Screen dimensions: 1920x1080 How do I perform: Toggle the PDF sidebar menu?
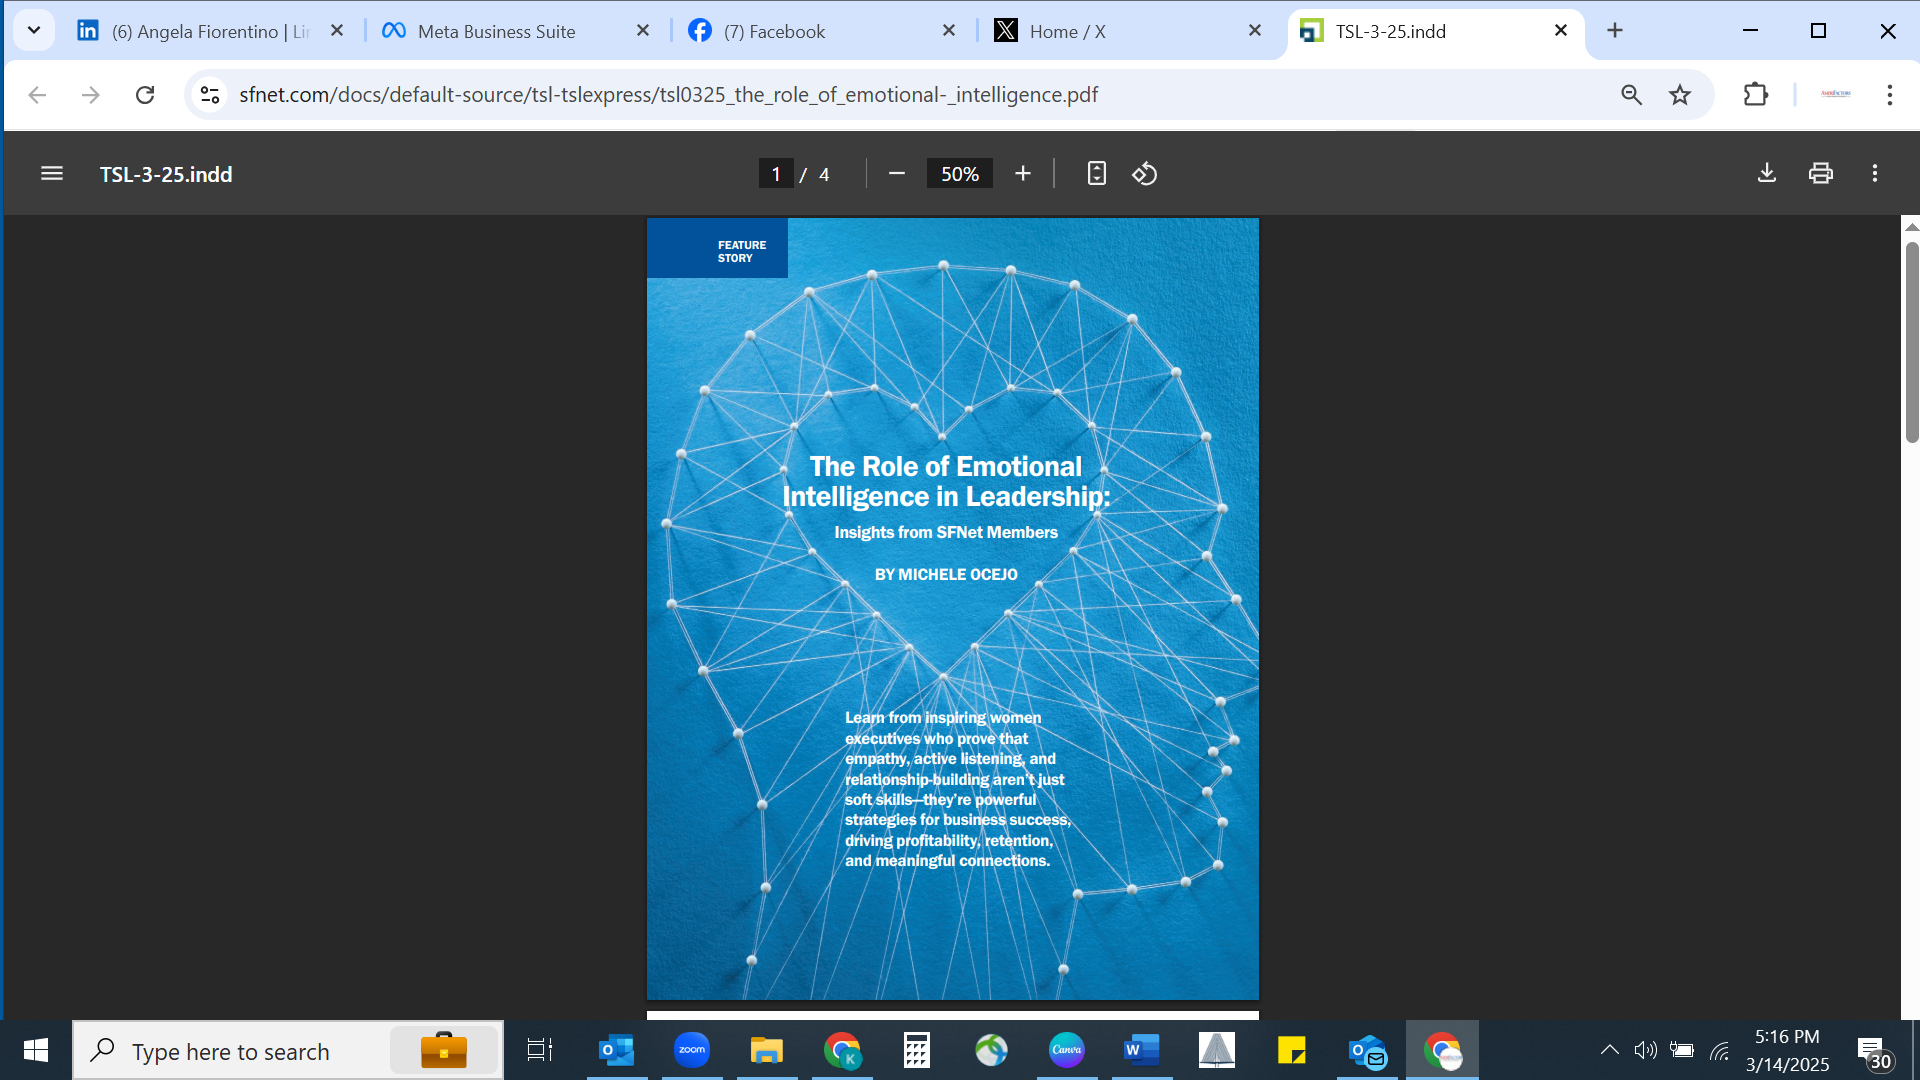pyautogui.click(x=52, y=174)
